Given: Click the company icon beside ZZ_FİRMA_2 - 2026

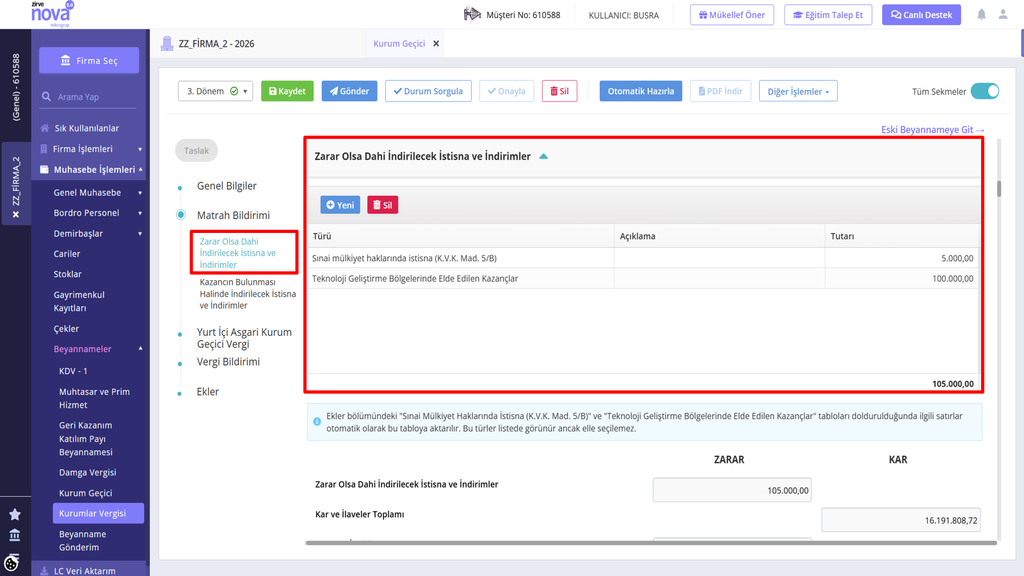Looking at the screenshot, I should click(x=167, y=44).
